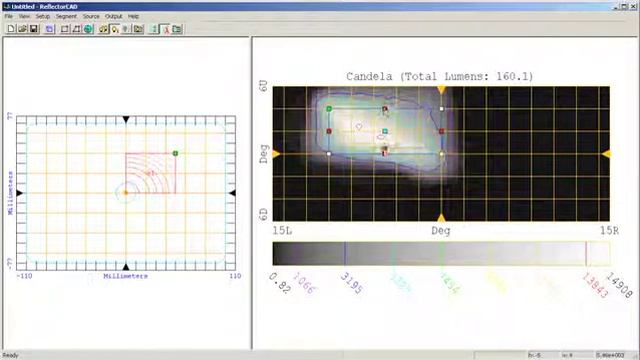The width and height of the screenshot is (640, 360).
Task: Select white top-right handle in candela plot
Action: (442, 109)
